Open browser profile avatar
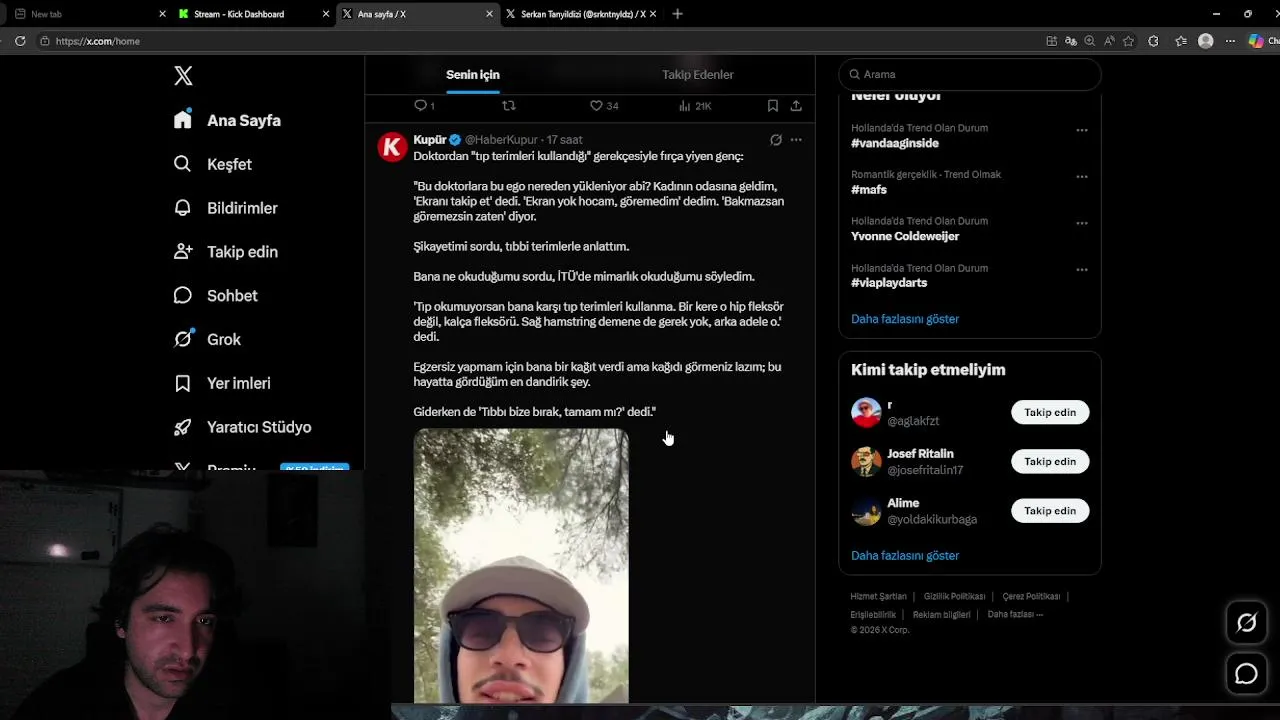The width and height of the screenshot is (1280, 720). [1206, 41]
